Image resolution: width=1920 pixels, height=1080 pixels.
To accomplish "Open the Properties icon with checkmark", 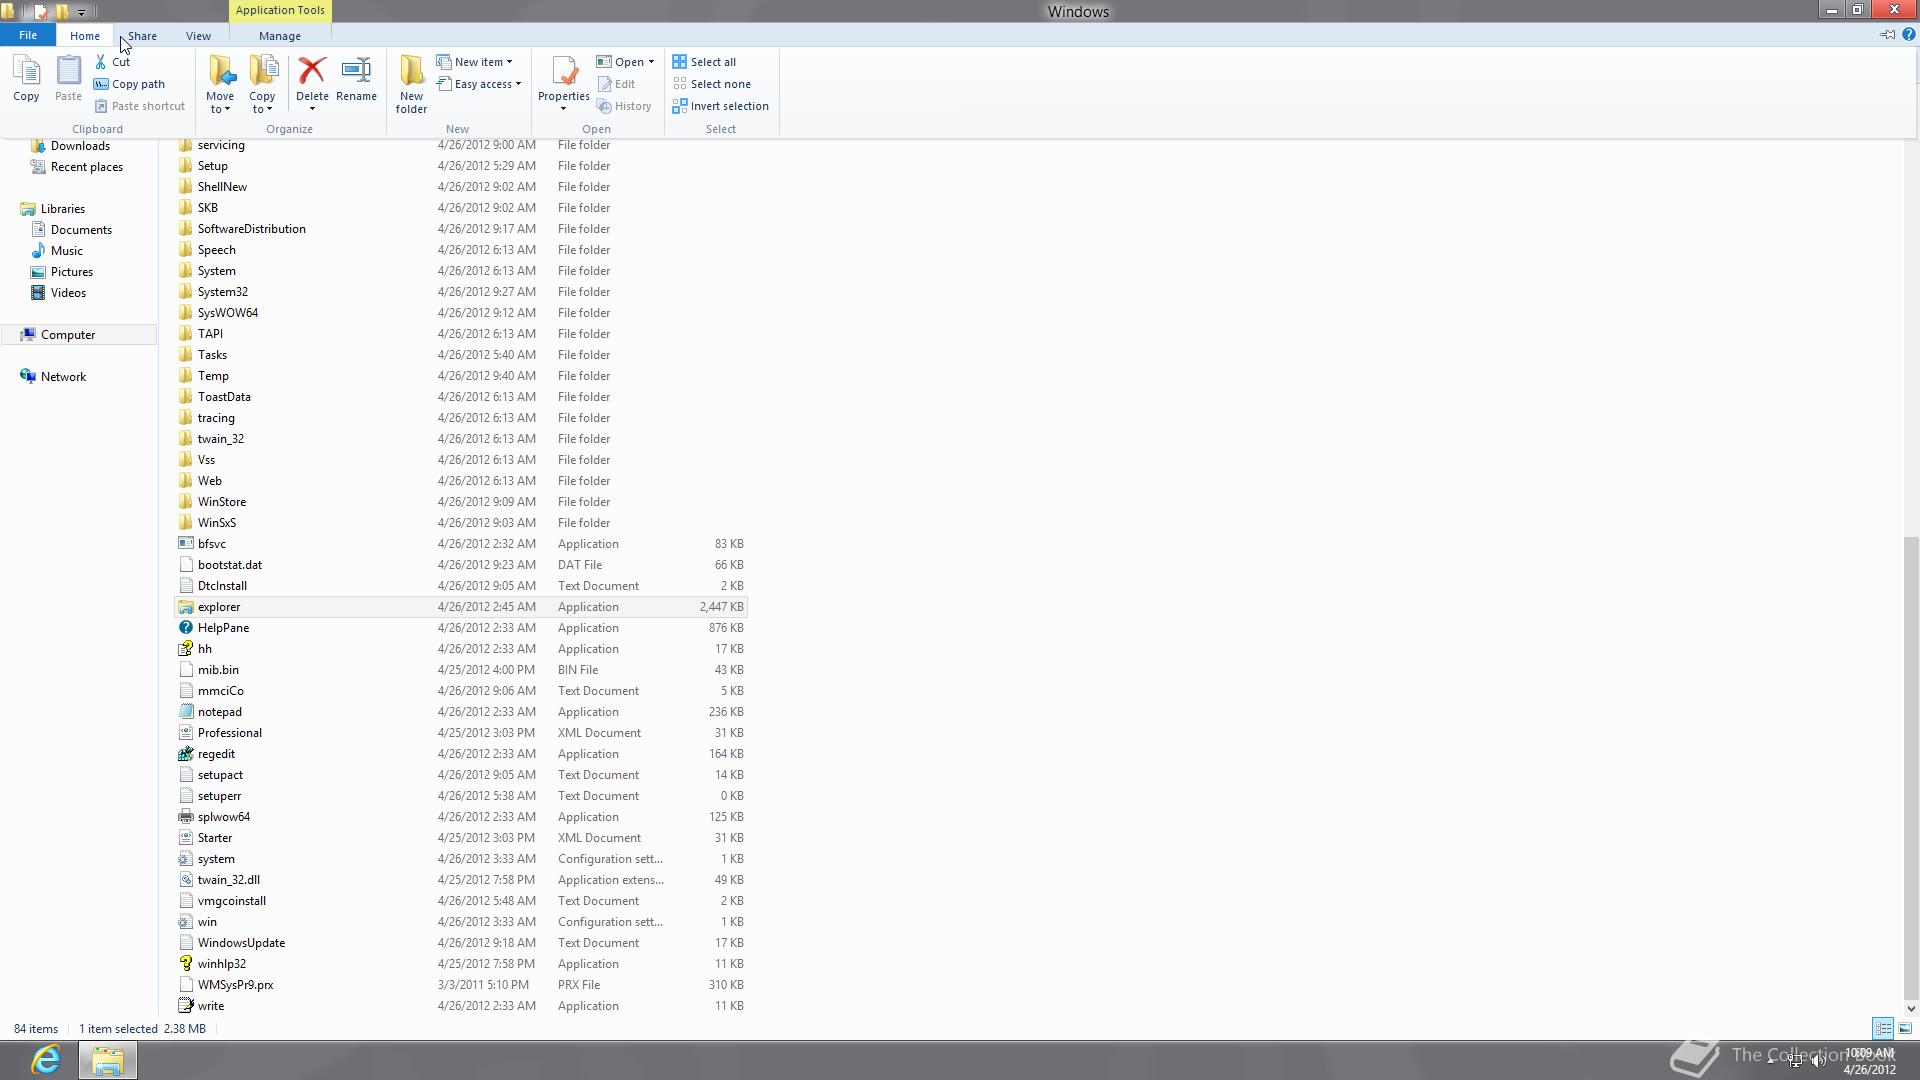I will pos(564,71).
